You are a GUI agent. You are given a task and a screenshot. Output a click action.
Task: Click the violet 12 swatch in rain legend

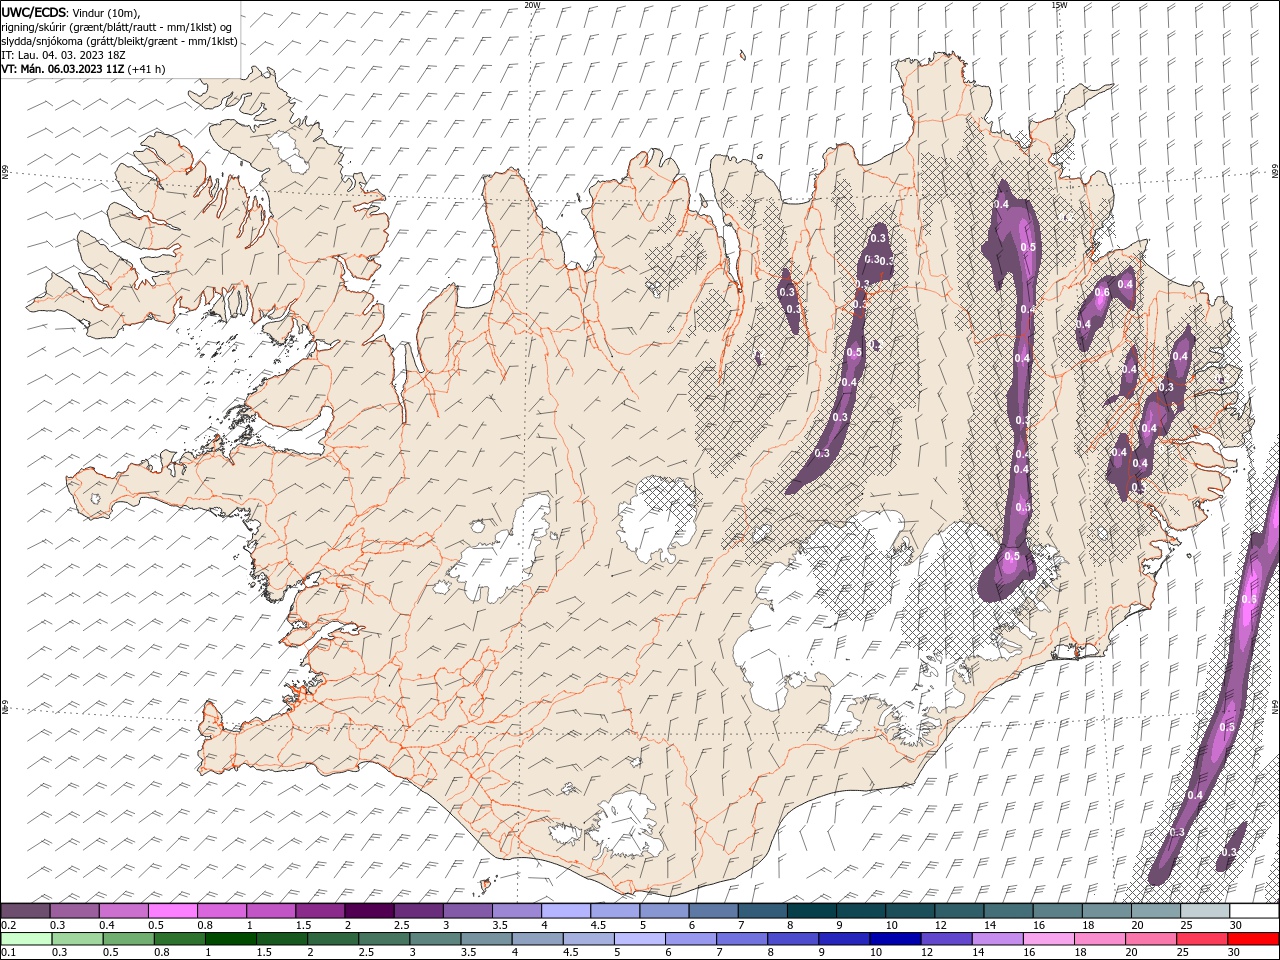(x=946, y=939)
